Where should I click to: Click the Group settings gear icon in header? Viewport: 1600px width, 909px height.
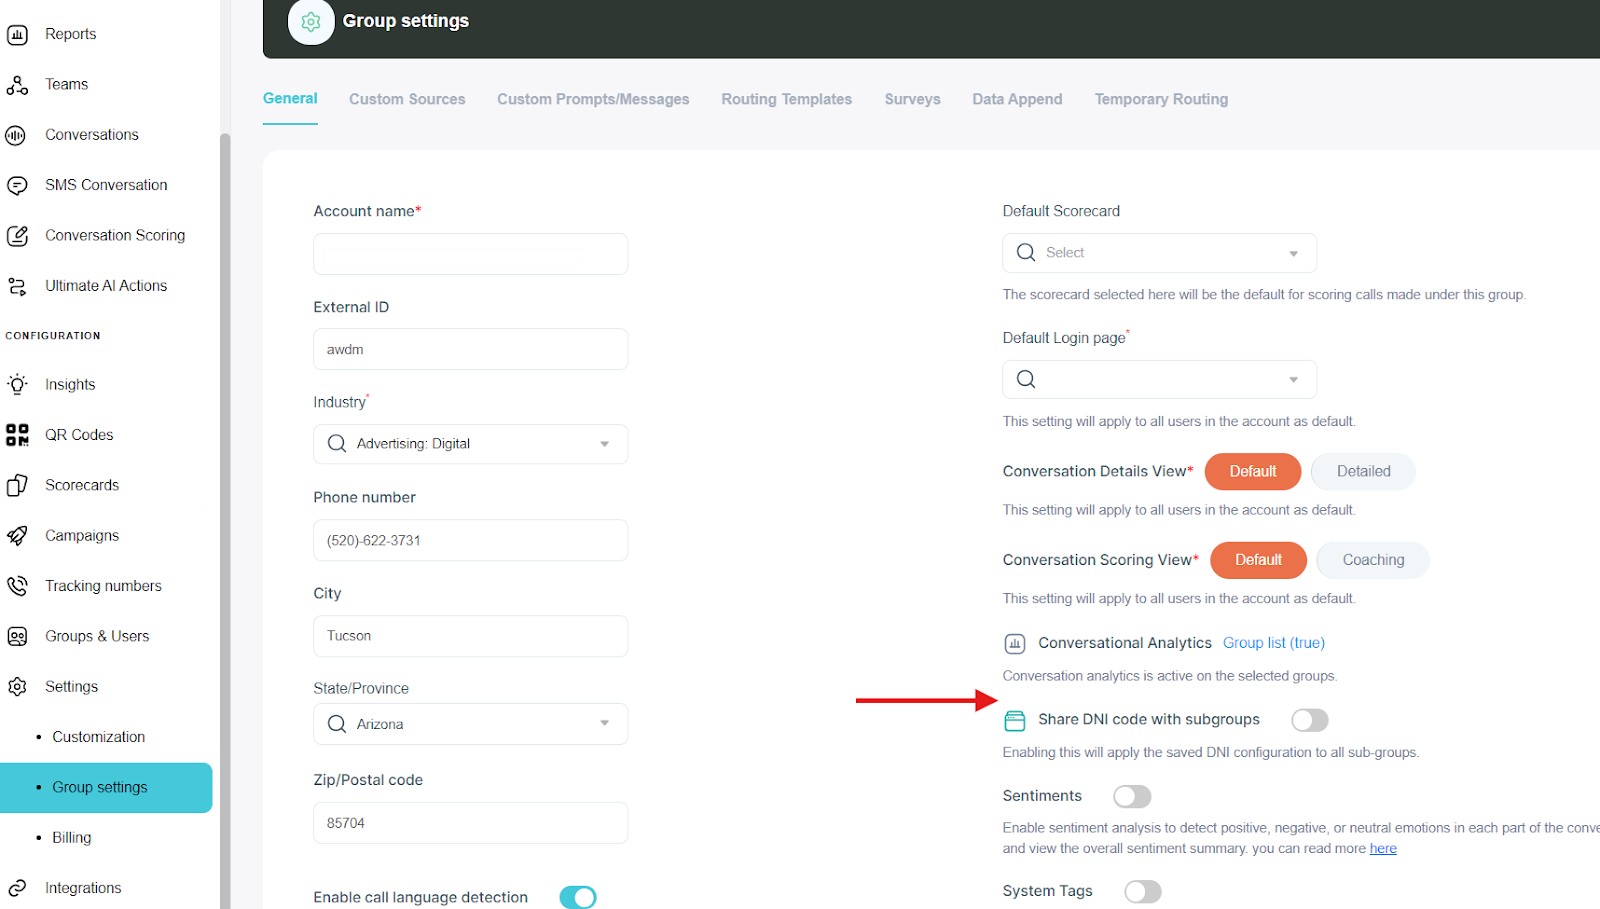311,22
